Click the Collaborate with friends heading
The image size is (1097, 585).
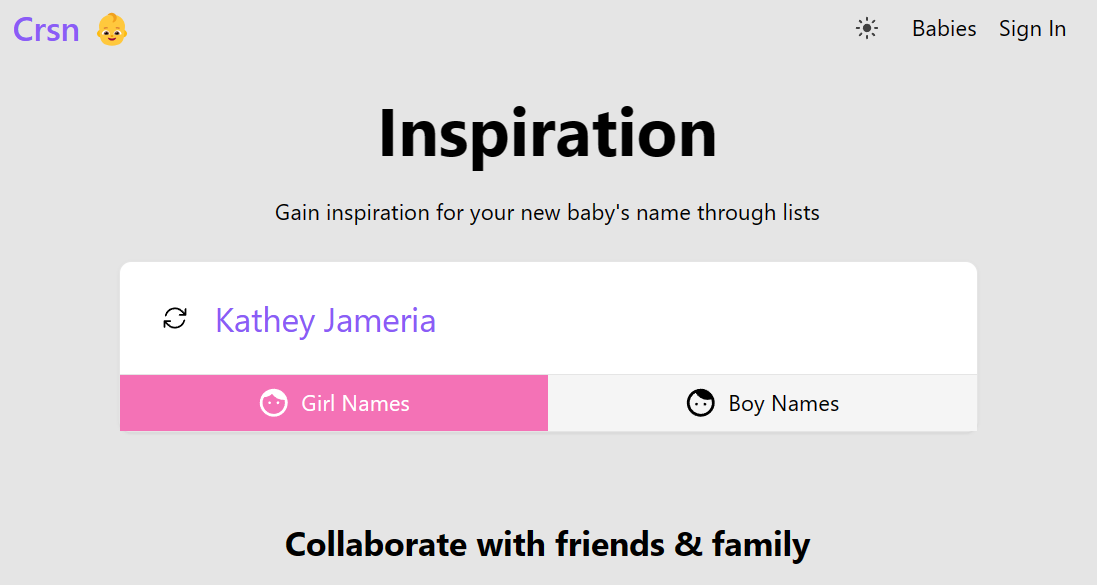click(548, 544)
